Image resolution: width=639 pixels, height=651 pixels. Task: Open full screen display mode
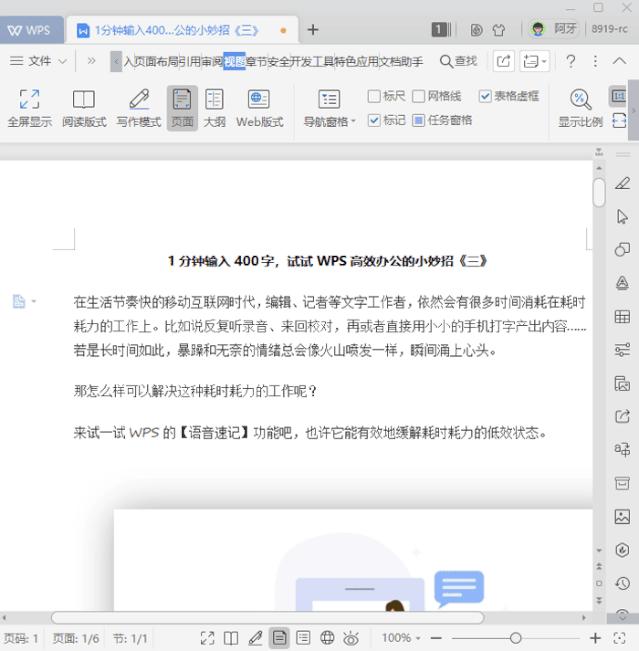click(x=29, y=108)
